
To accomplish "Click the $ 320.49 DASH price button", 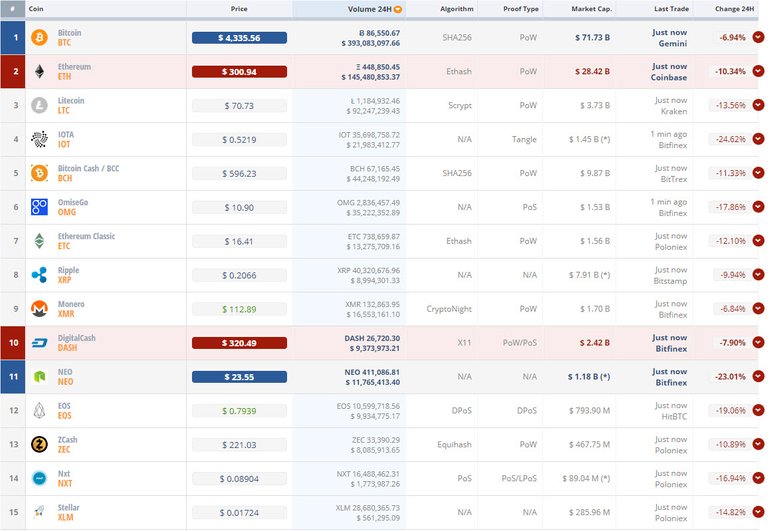I will [x=239, y=343].
